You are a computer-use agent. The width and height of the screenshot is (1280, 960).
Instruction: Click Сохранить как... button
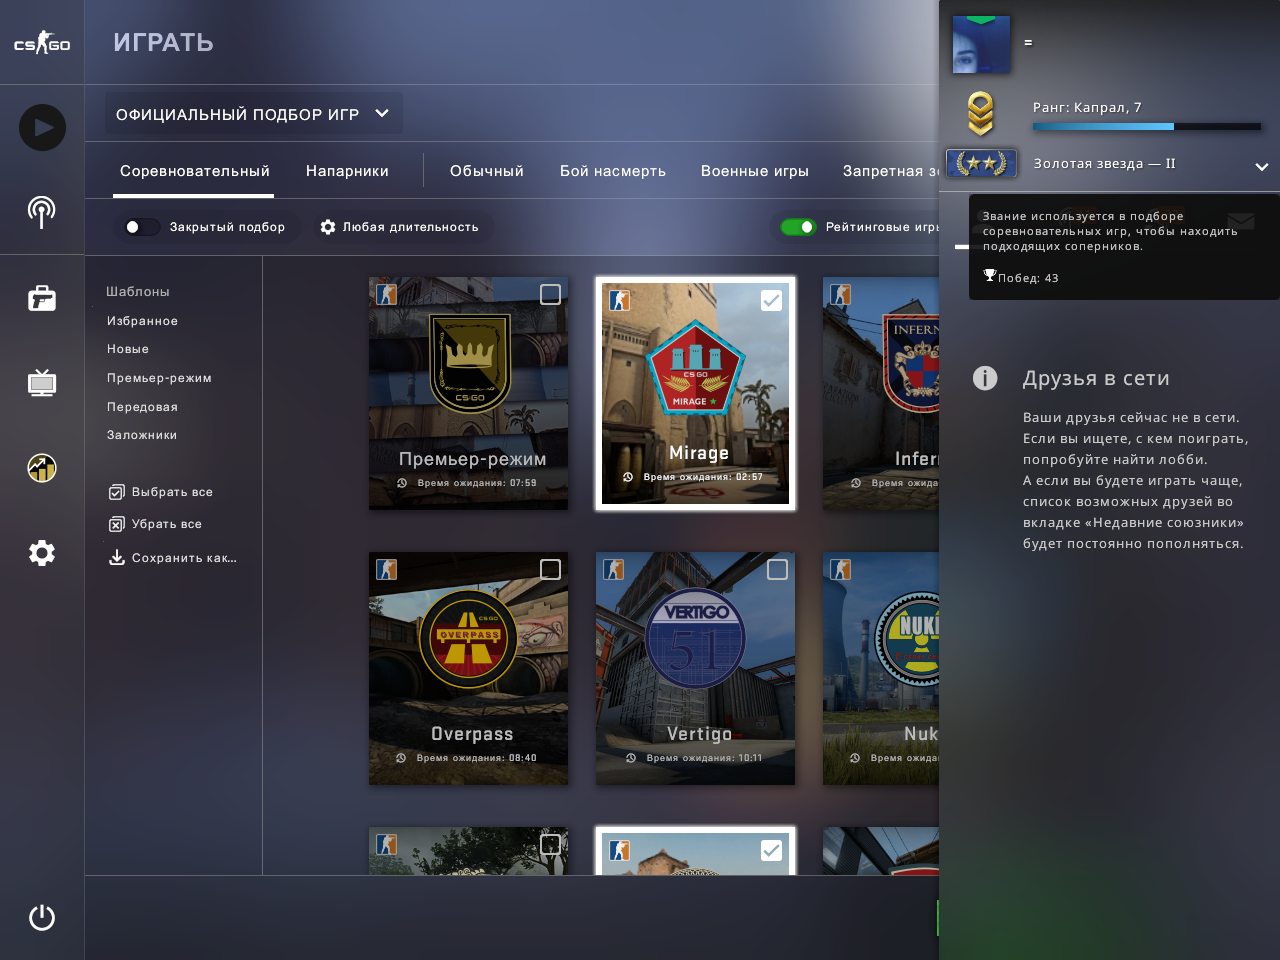[x=173, y=558]
